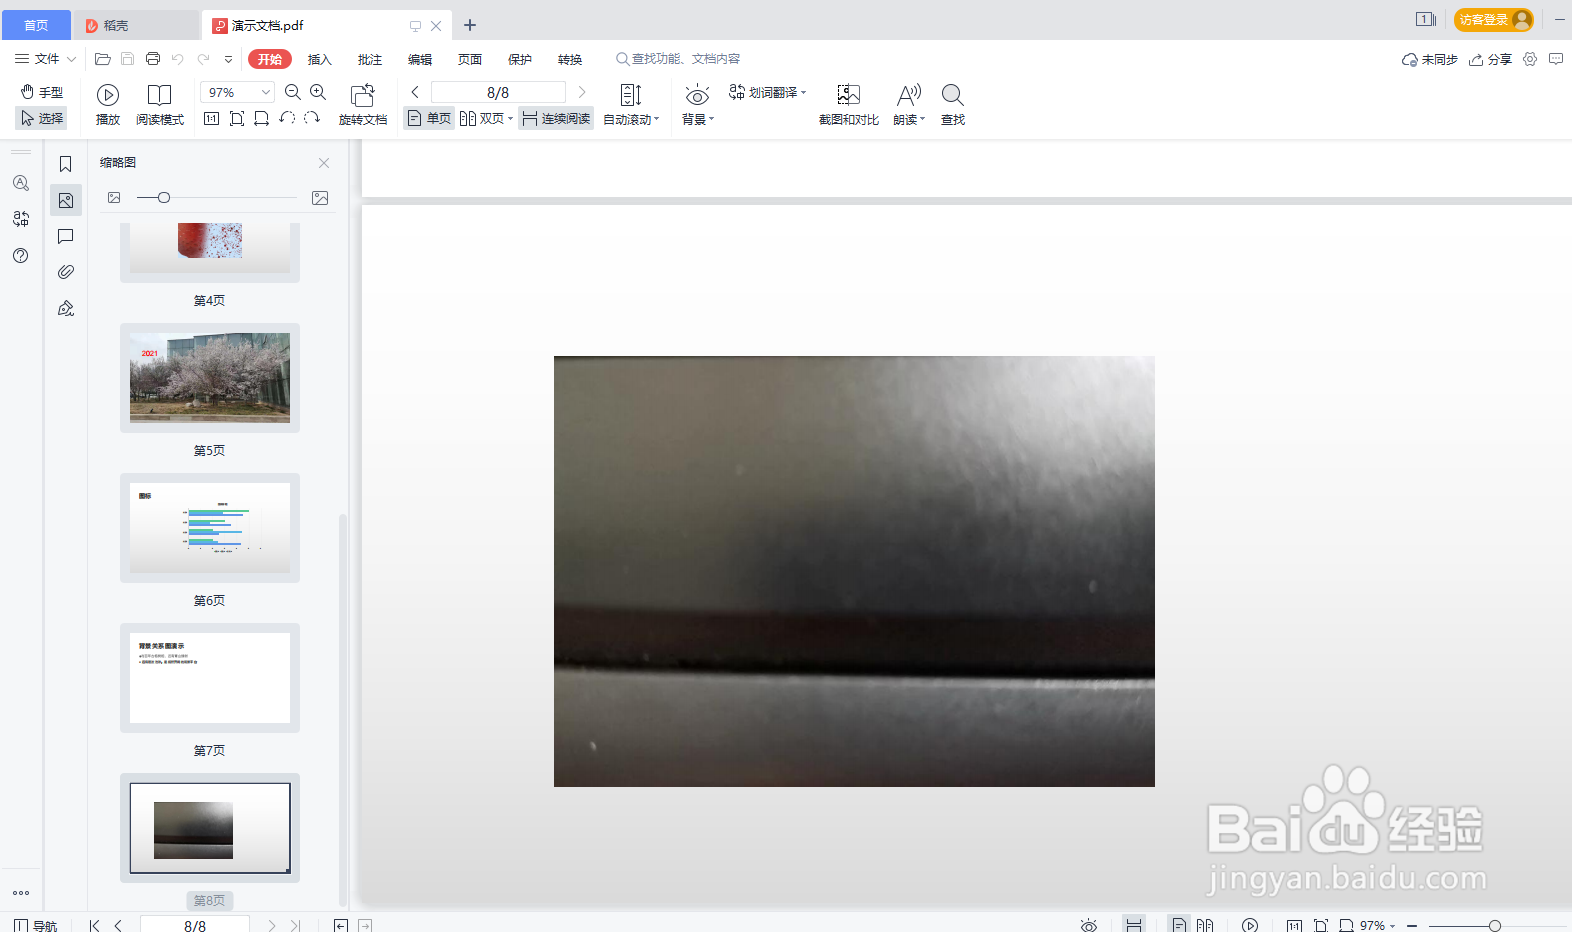Click the save icon

(127, 59)
